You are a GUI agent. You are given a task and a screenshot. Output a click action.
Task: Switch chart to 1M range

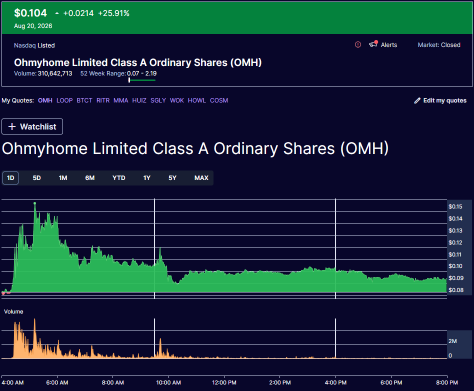pyautogui.click(x=63, y=178)
